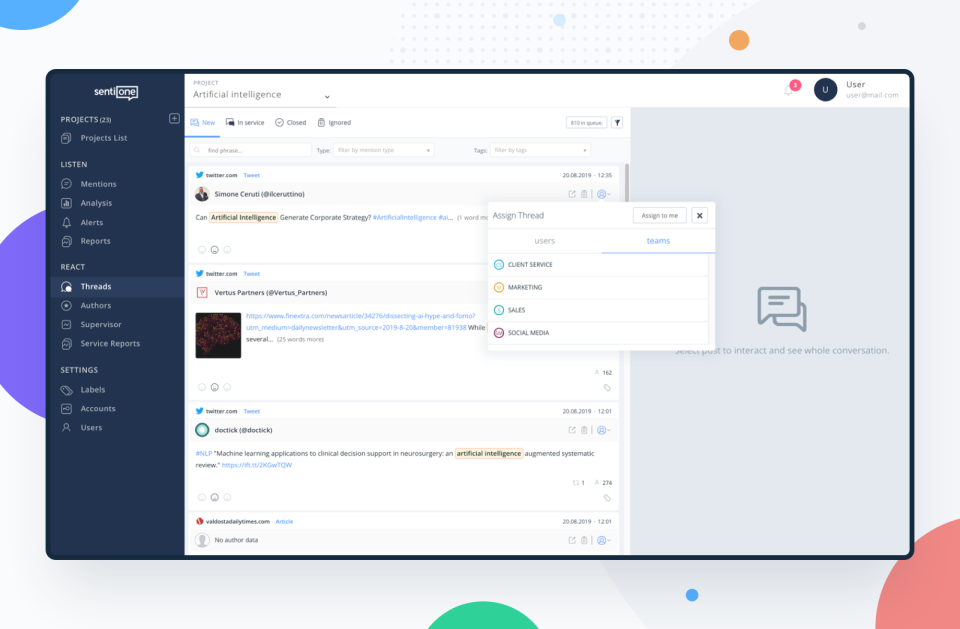960x629 pixels.
Task: Mark Vertus Partners tweet as negative sentiment
Action: click(x=202, y=387)
